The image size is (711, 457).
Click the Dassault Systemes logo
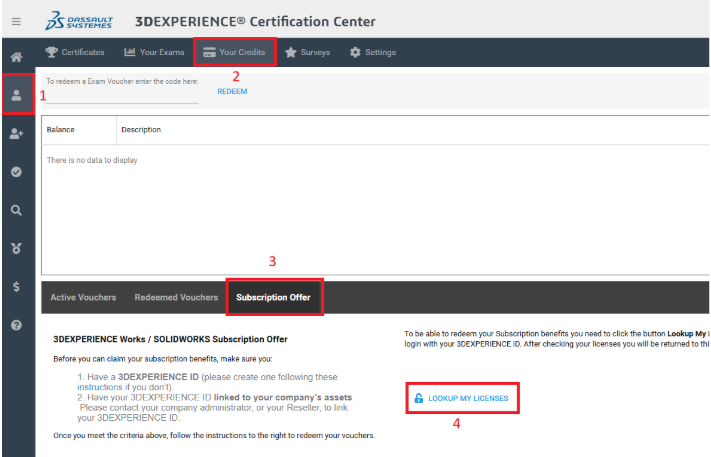pyautogui.click(x=80, y=21)
